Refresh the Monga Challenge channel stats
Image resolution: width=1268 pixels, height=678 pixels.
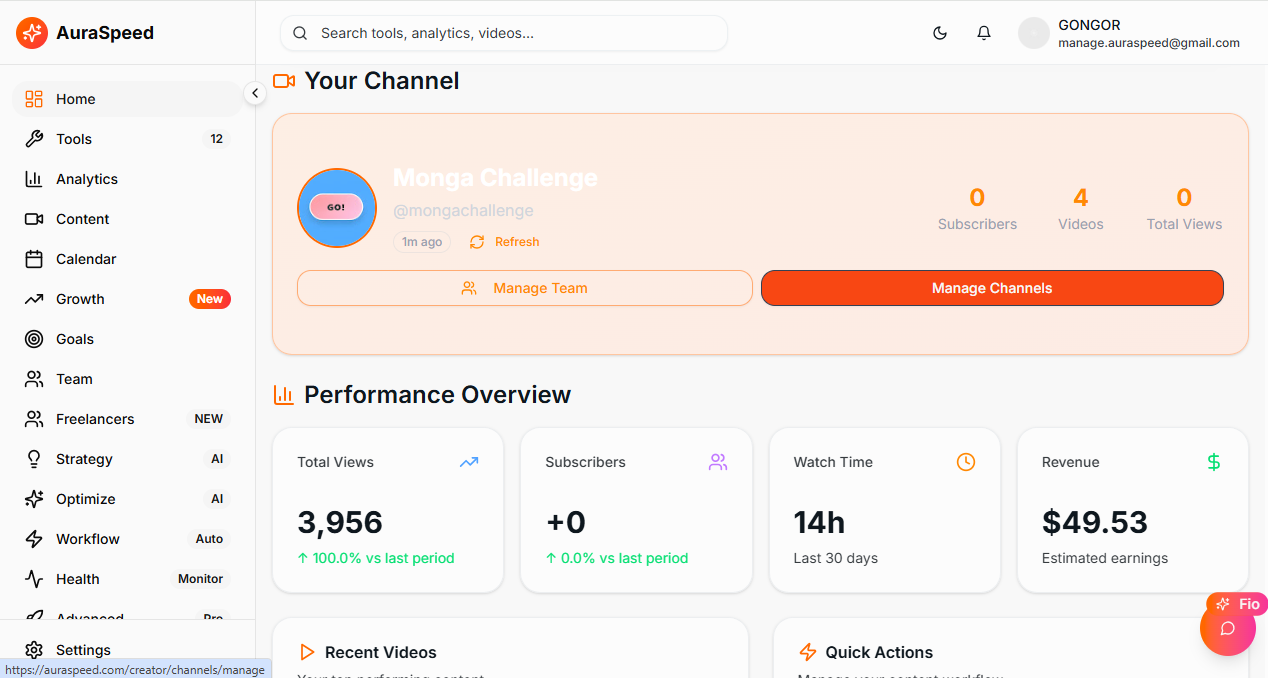(503, 241)
